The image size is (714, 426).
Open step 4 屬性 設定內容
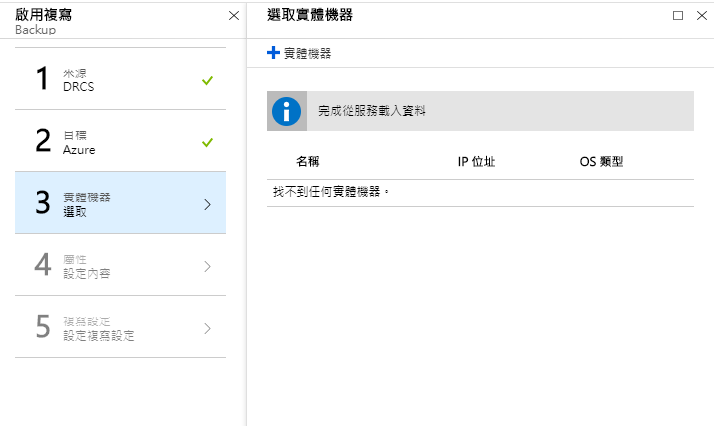(120, 264)
